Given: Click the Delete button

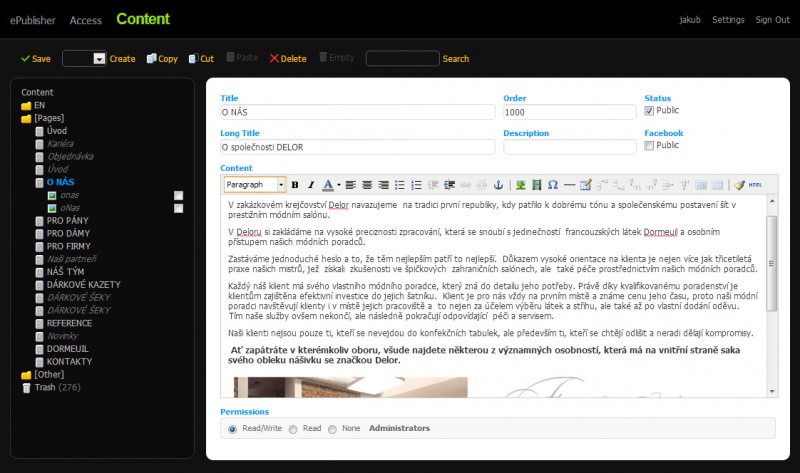Looking at the screenshot, I should [288, 59].
